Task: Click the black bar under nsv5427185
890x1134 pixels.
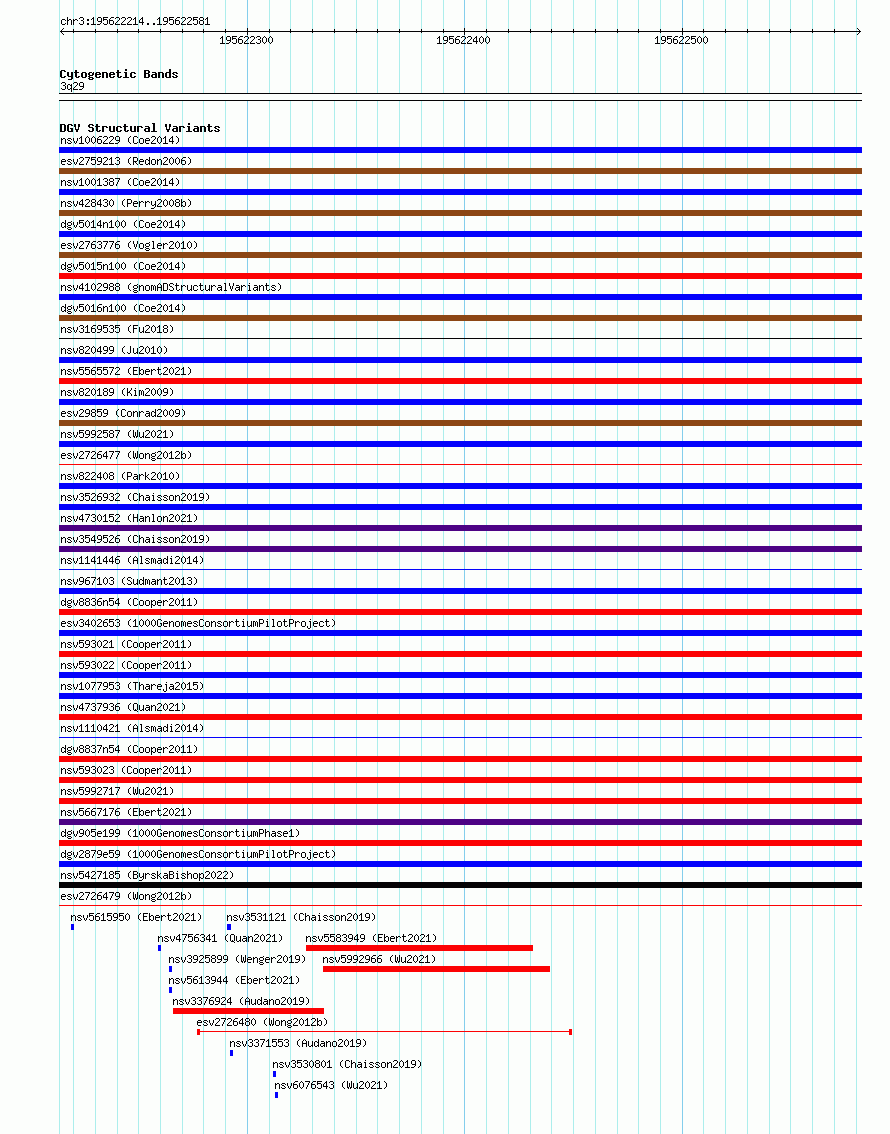Action: pos(461,885)
